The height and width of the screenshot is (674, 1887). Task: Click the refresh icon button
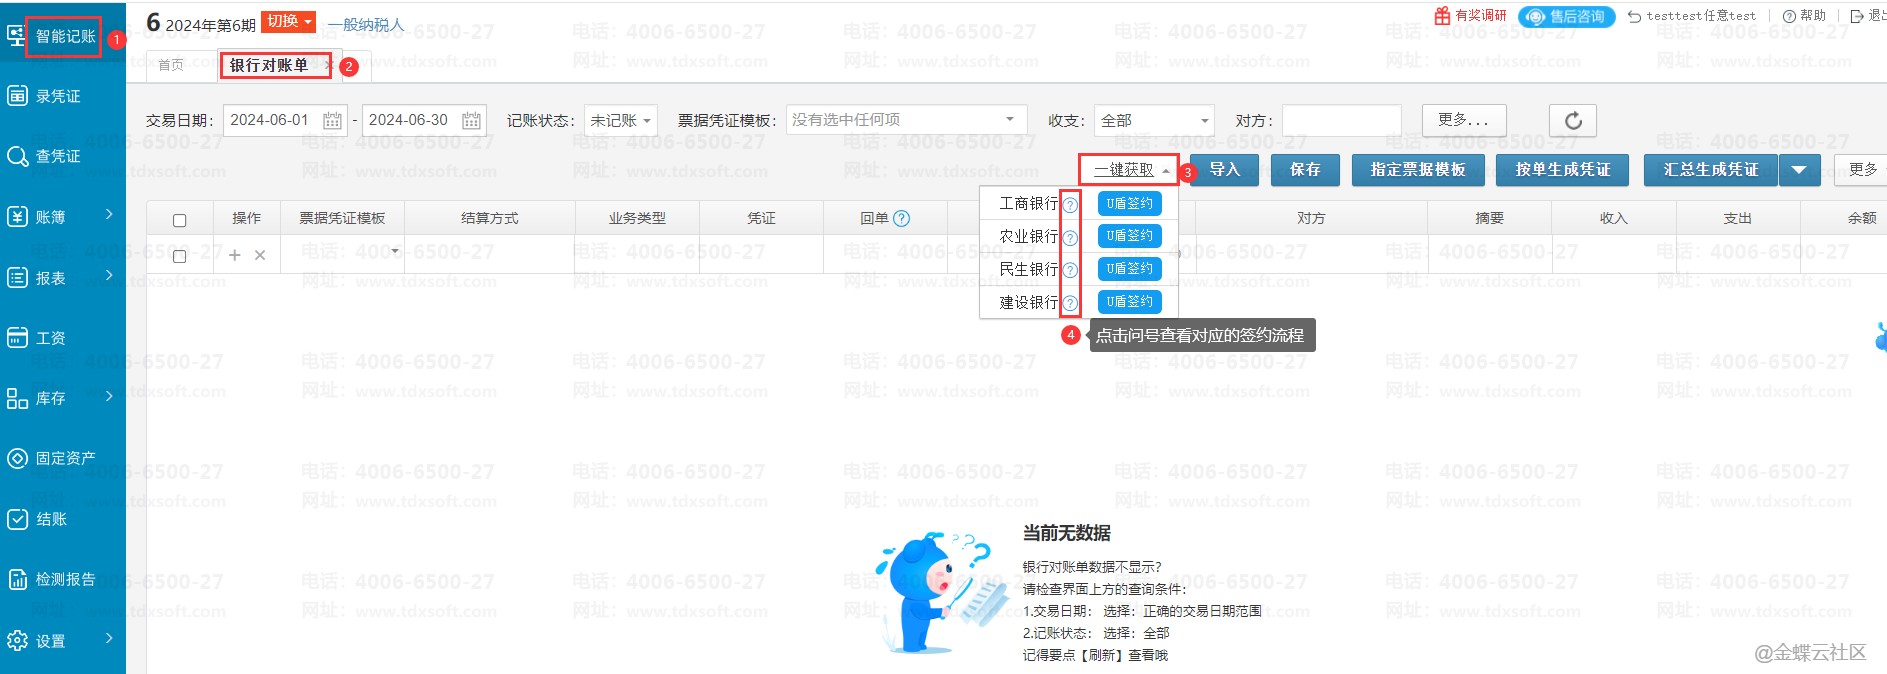[x=1572, y=121]
